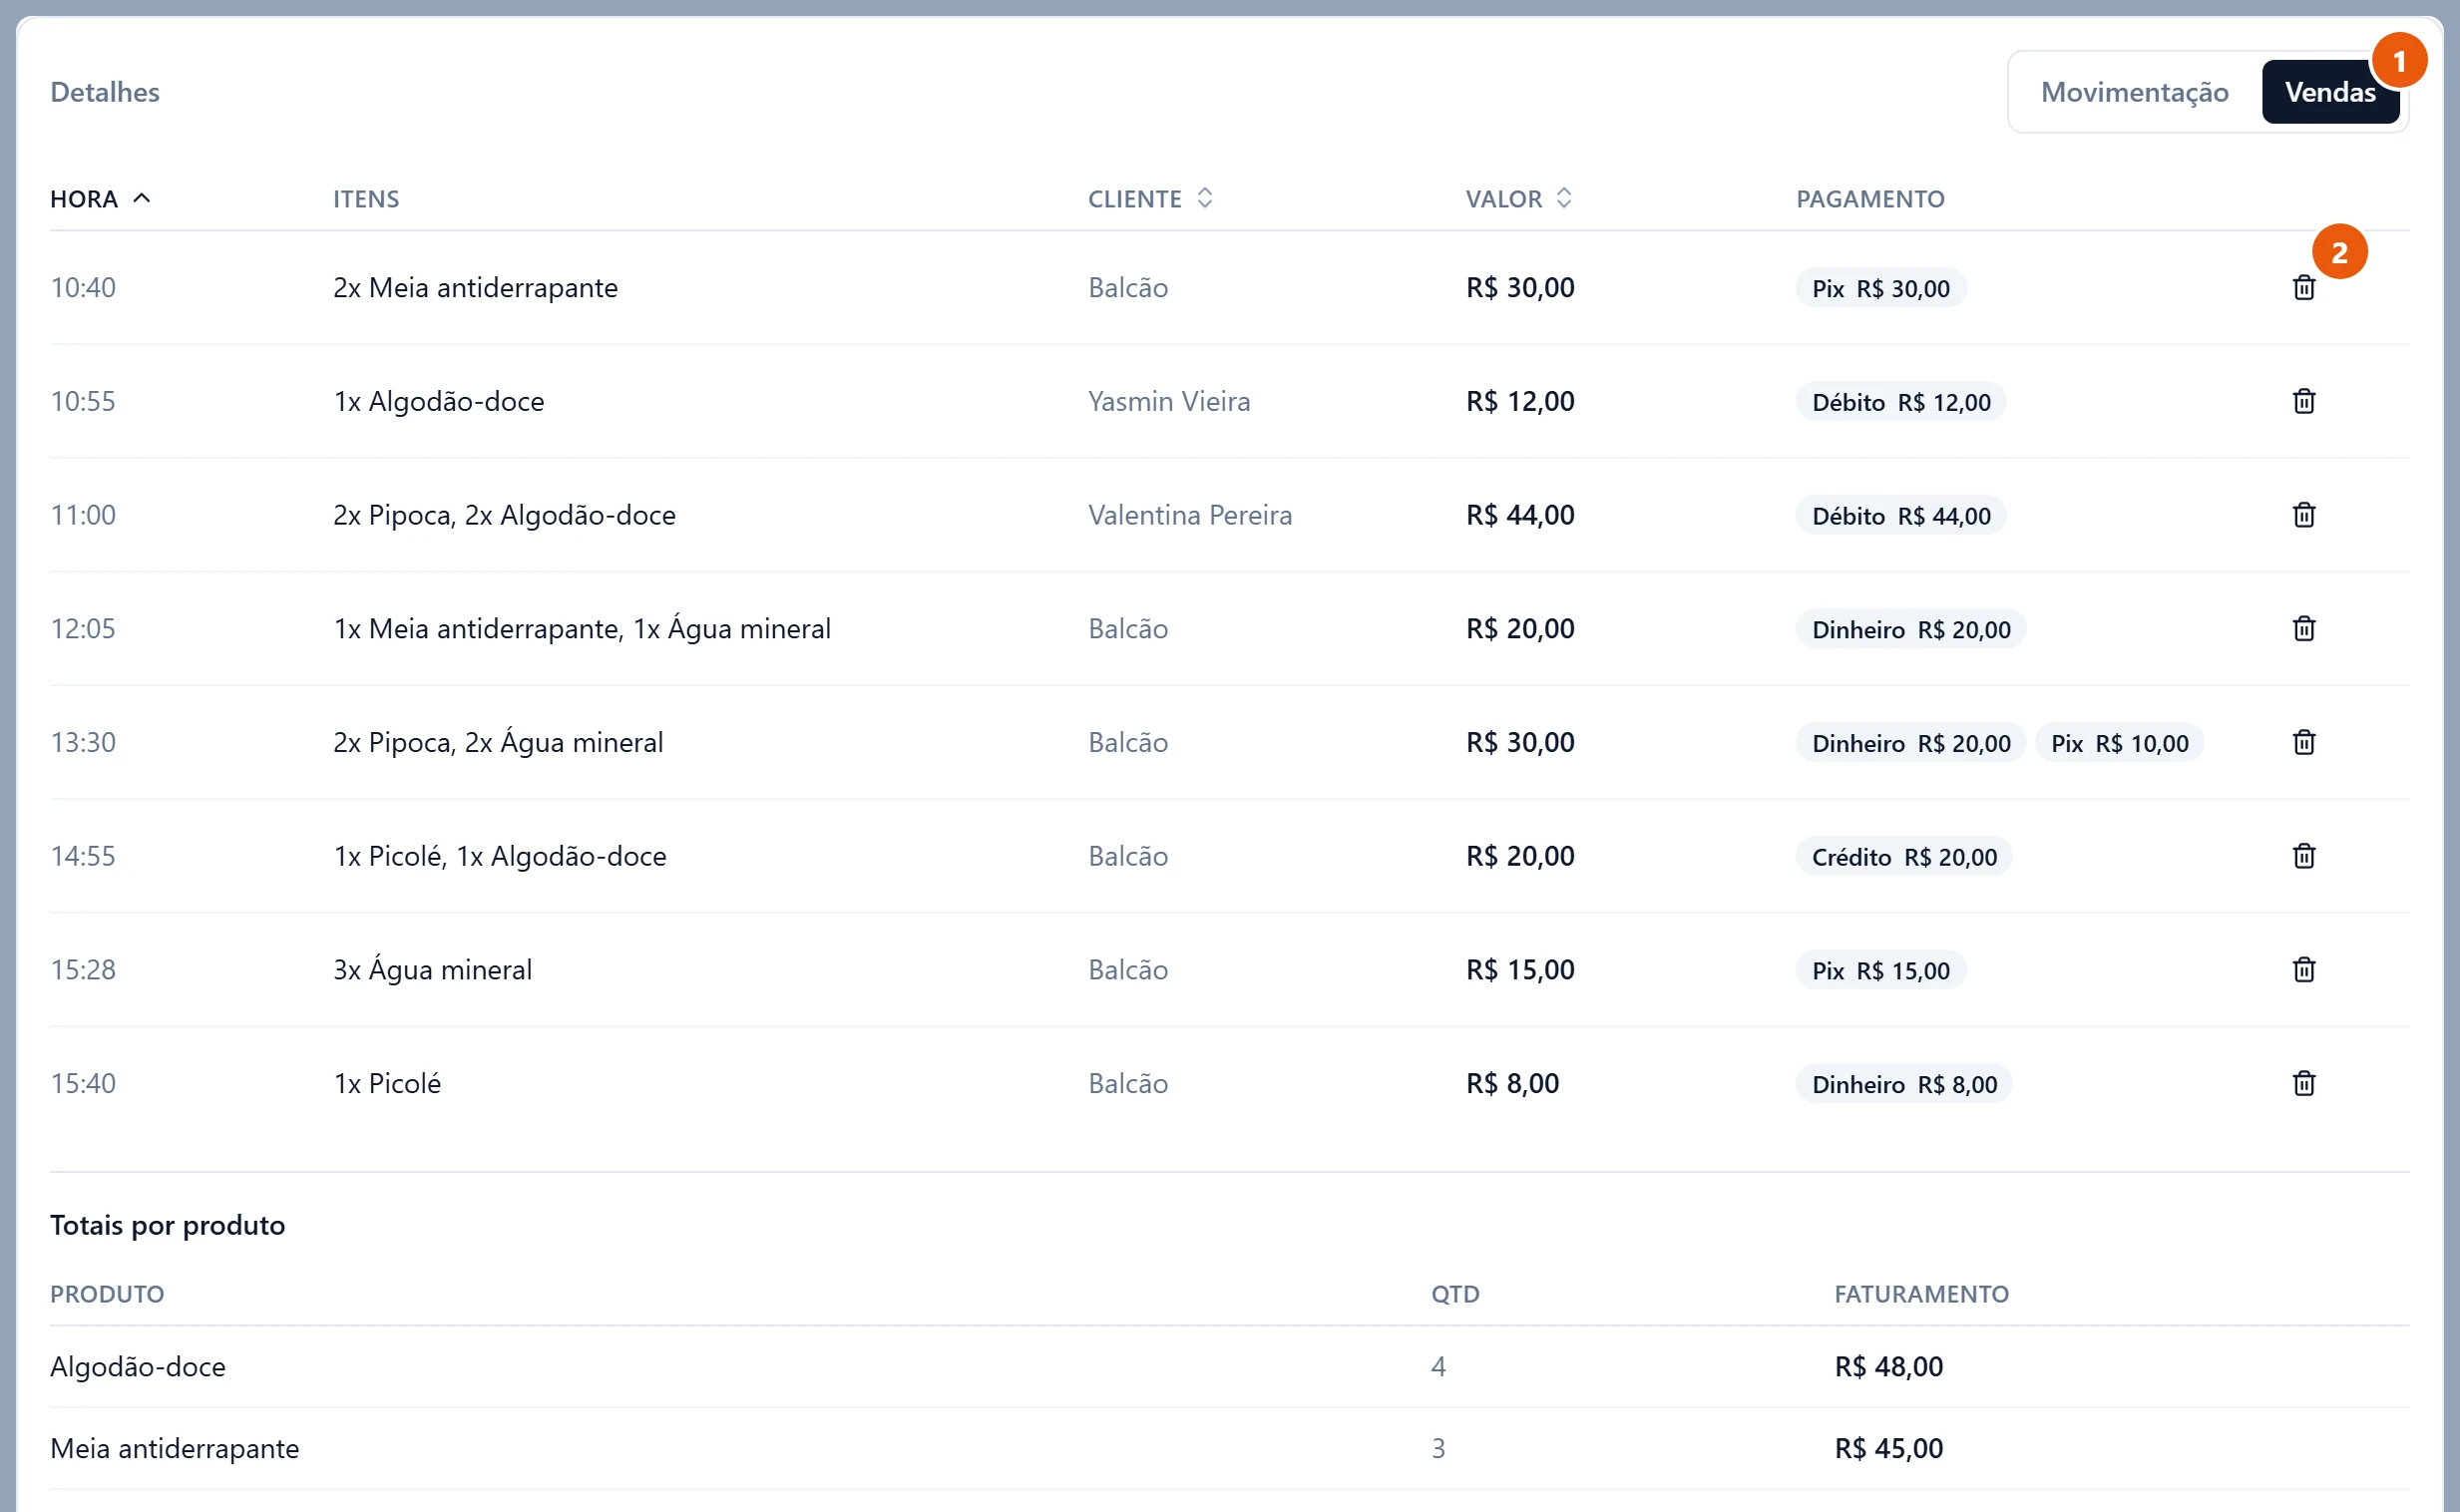Click the Dinheiro R$ 8,00 payment badge
The height and width of the screenshot is (1512, 2460).
pos(1904,1084)
